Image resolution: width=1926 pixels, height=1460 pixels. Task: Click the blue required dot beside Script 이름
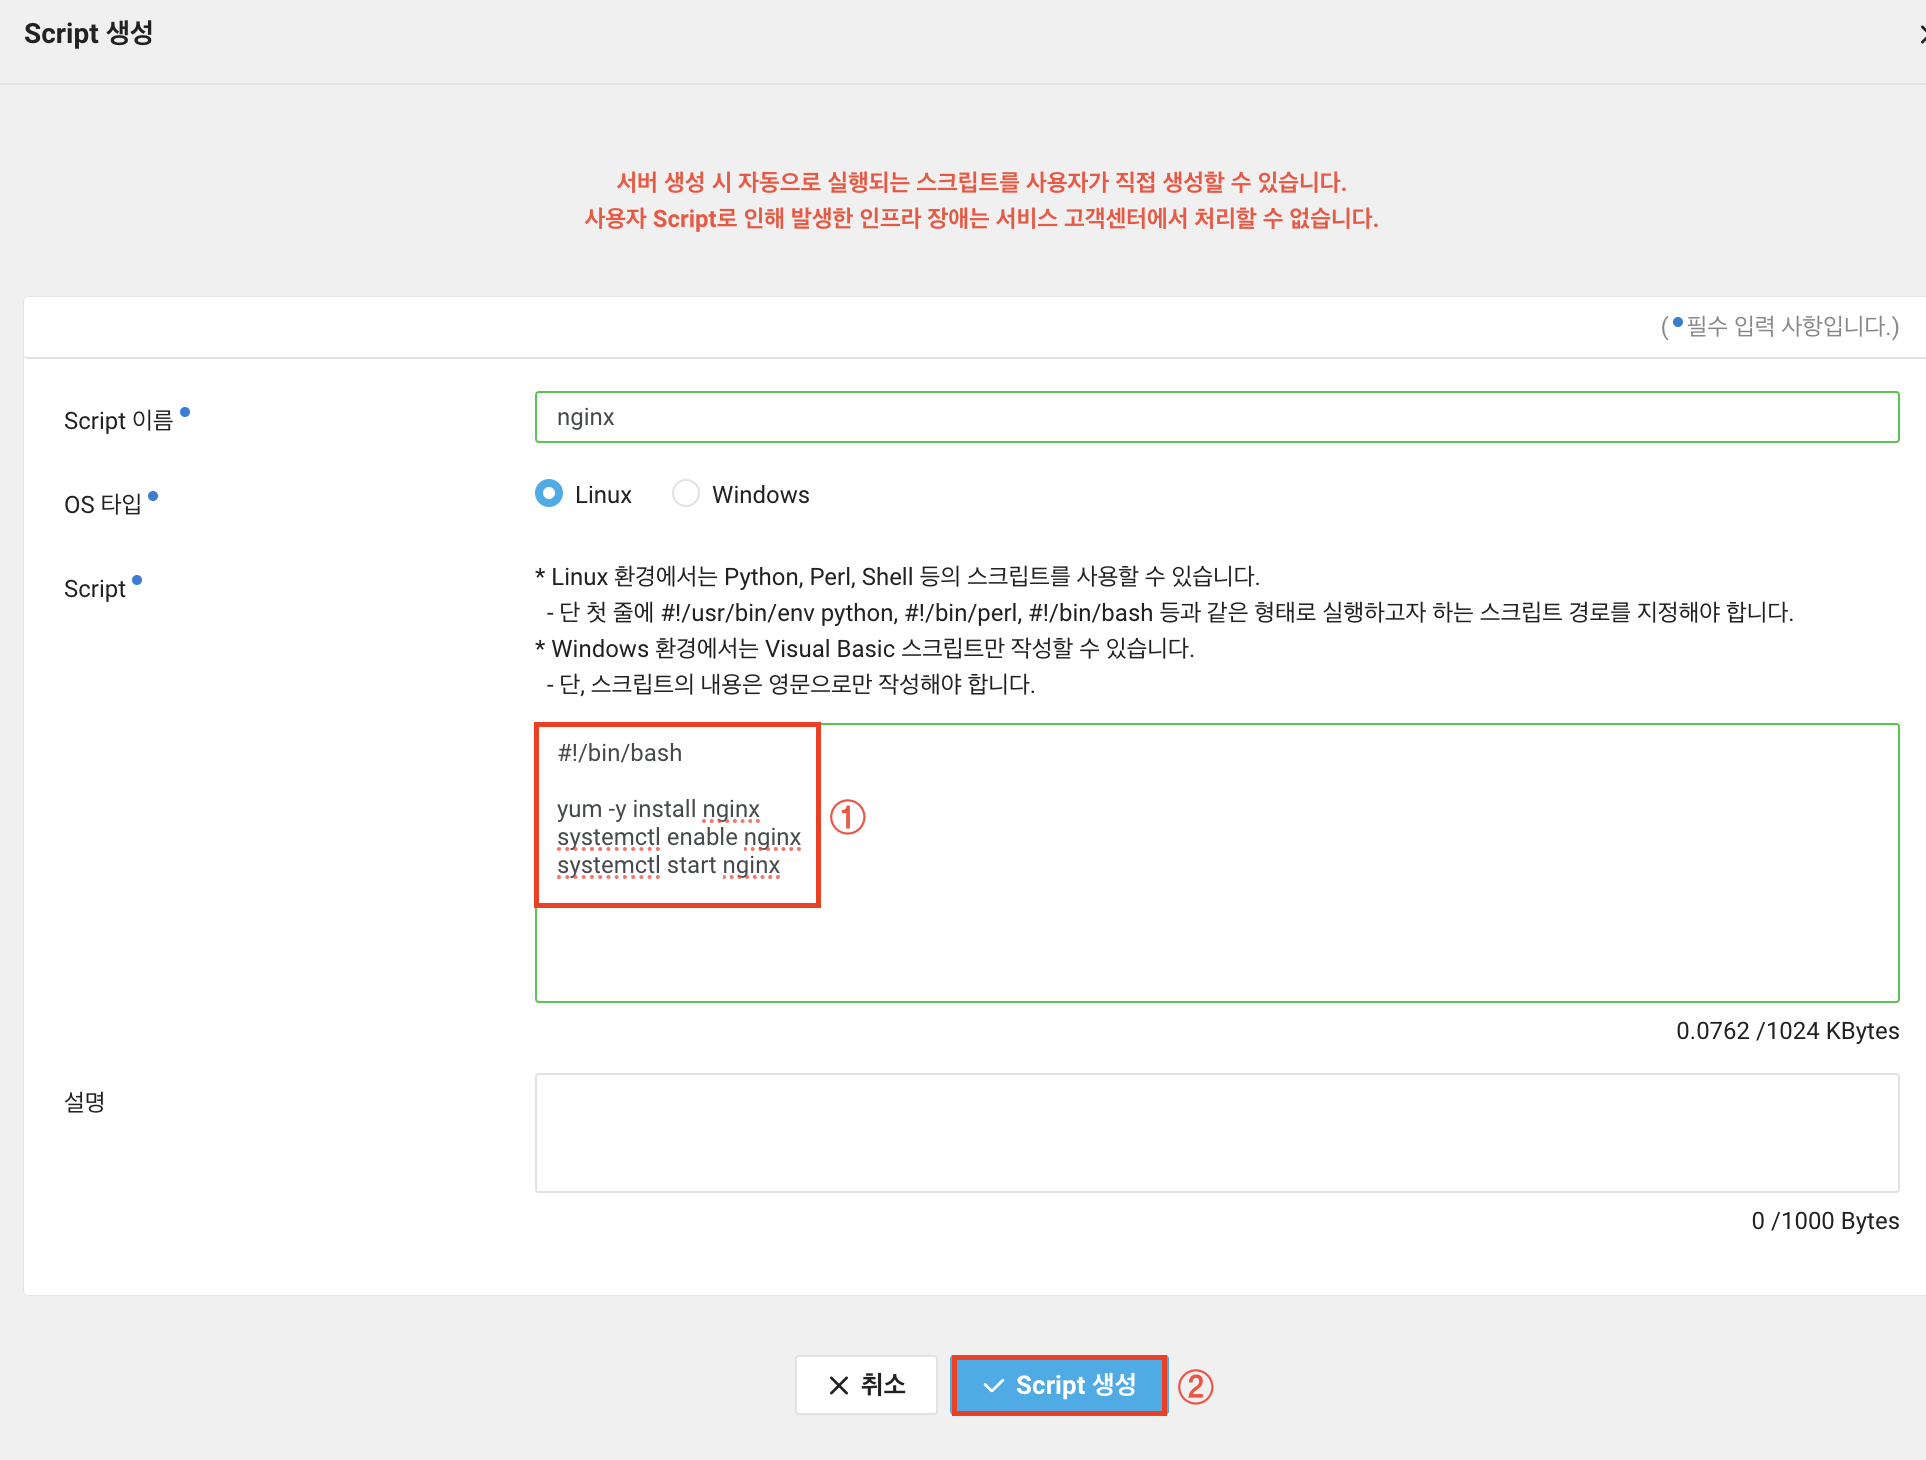pyautogui.click(x=185, y=412)
